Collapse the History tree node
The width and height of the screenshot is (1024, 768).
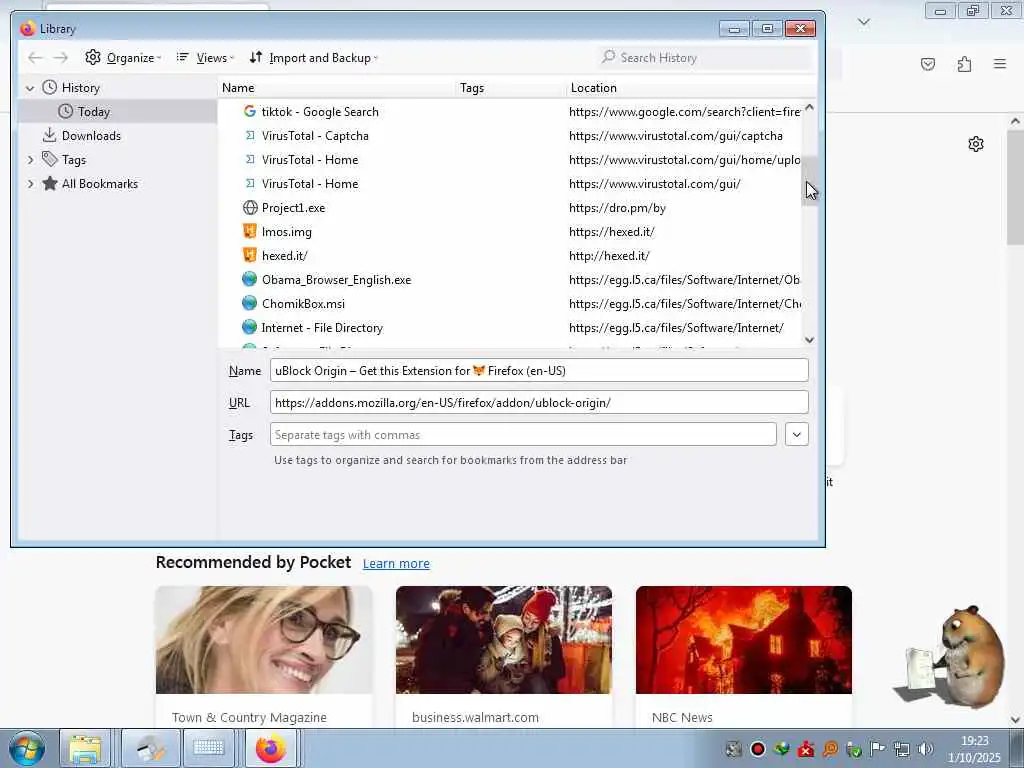tap(29, 88)
